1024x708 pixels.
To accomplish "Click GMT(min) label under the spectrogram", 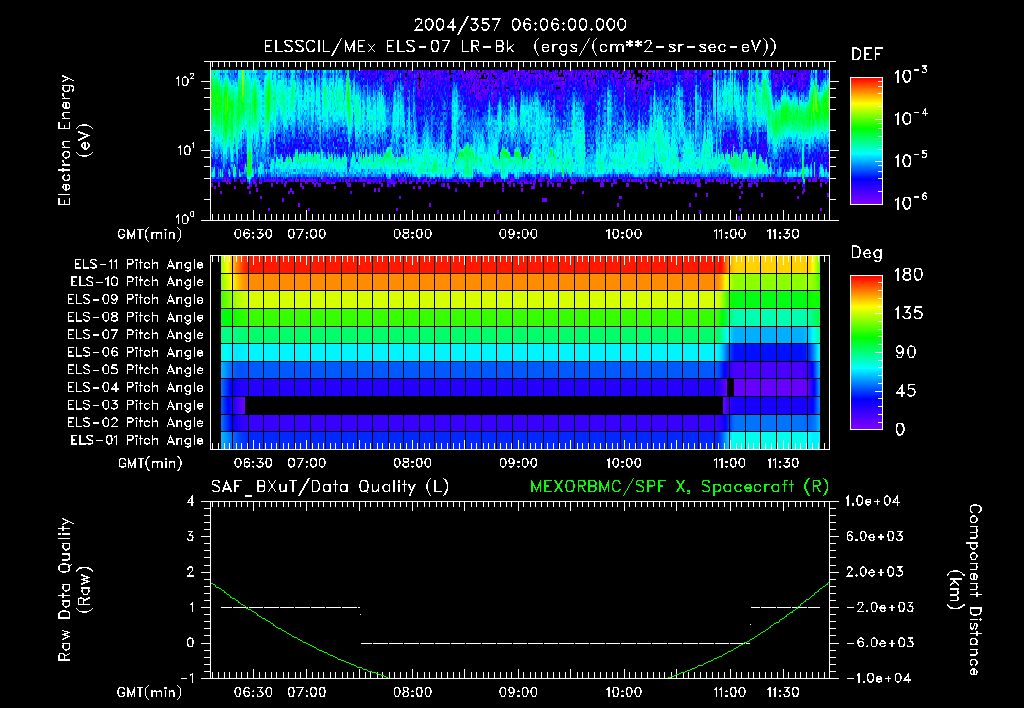I will click(x=150, y=234).
